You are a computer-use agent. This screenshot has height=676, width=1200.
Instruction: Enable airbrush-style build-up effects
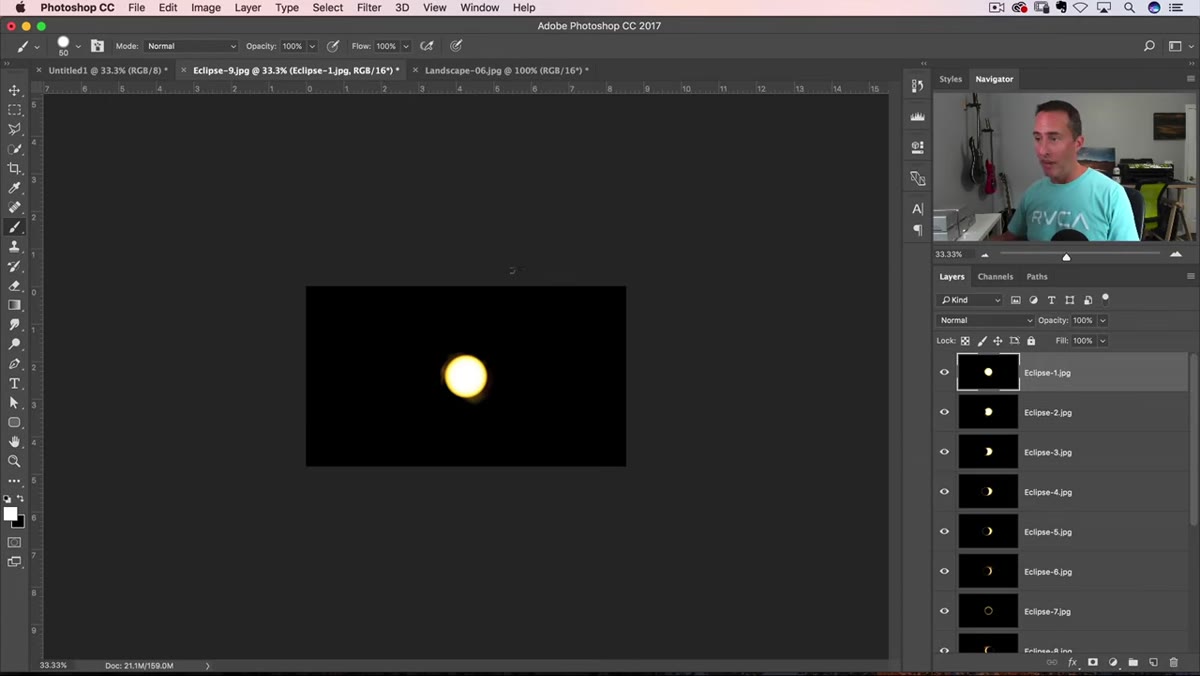coord(427,46)
